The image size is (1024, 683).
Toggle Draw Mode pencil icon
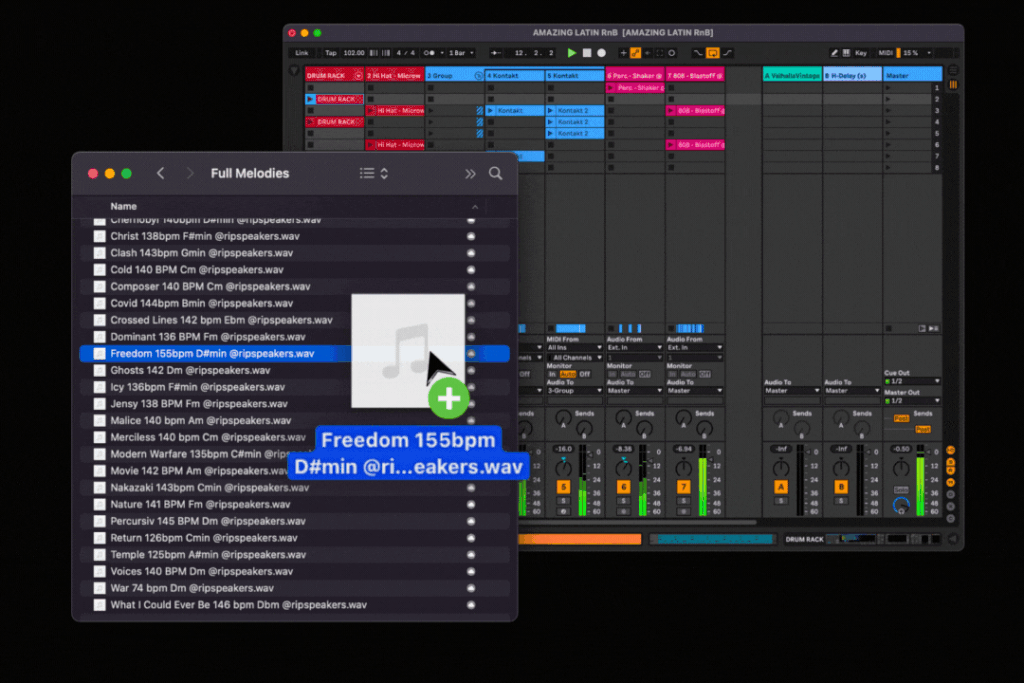tap(834, 53)
